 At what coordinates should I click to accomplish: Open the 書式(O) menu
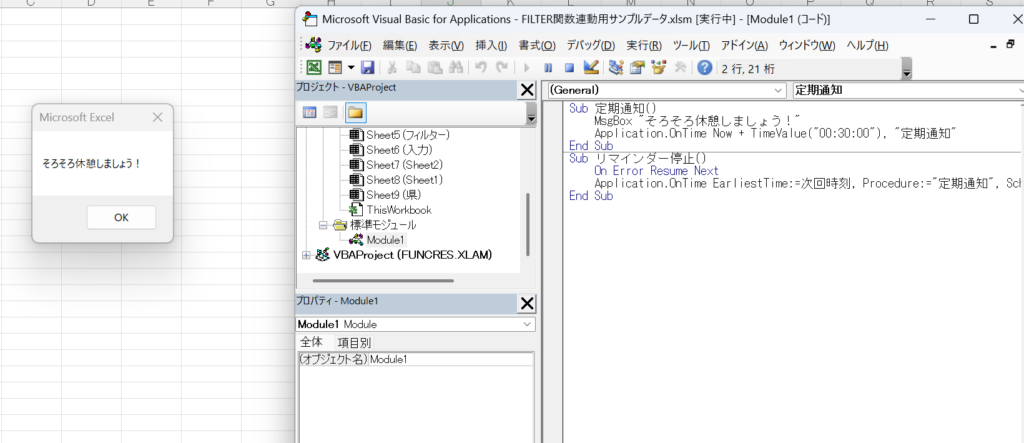tap(537, 46)
